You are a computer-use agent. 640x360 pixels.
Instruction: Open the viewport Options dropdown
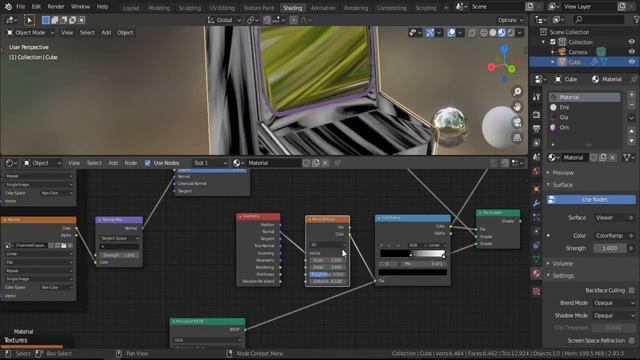pos(510,20)
